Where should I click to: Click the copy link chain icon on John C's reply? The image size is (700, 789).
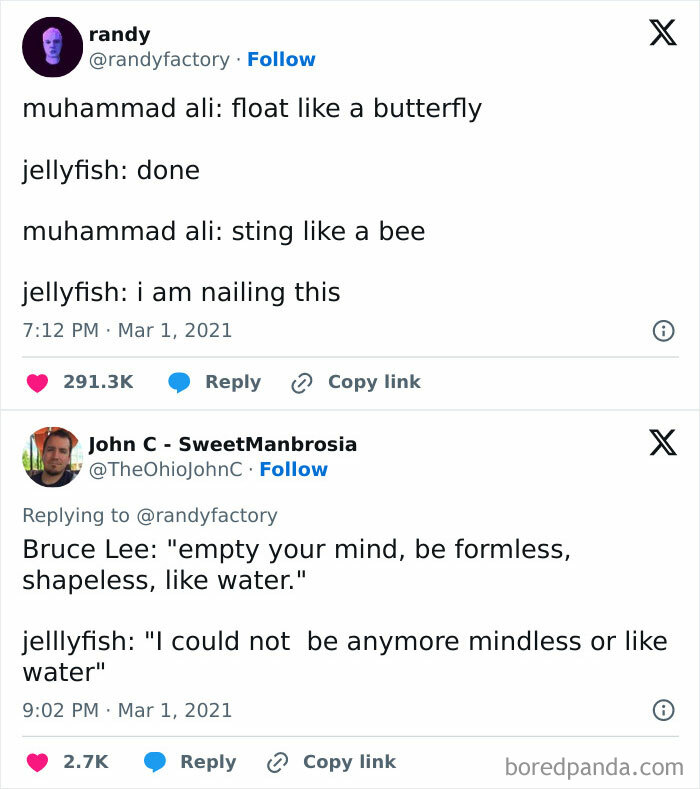[x=277, y=762]
